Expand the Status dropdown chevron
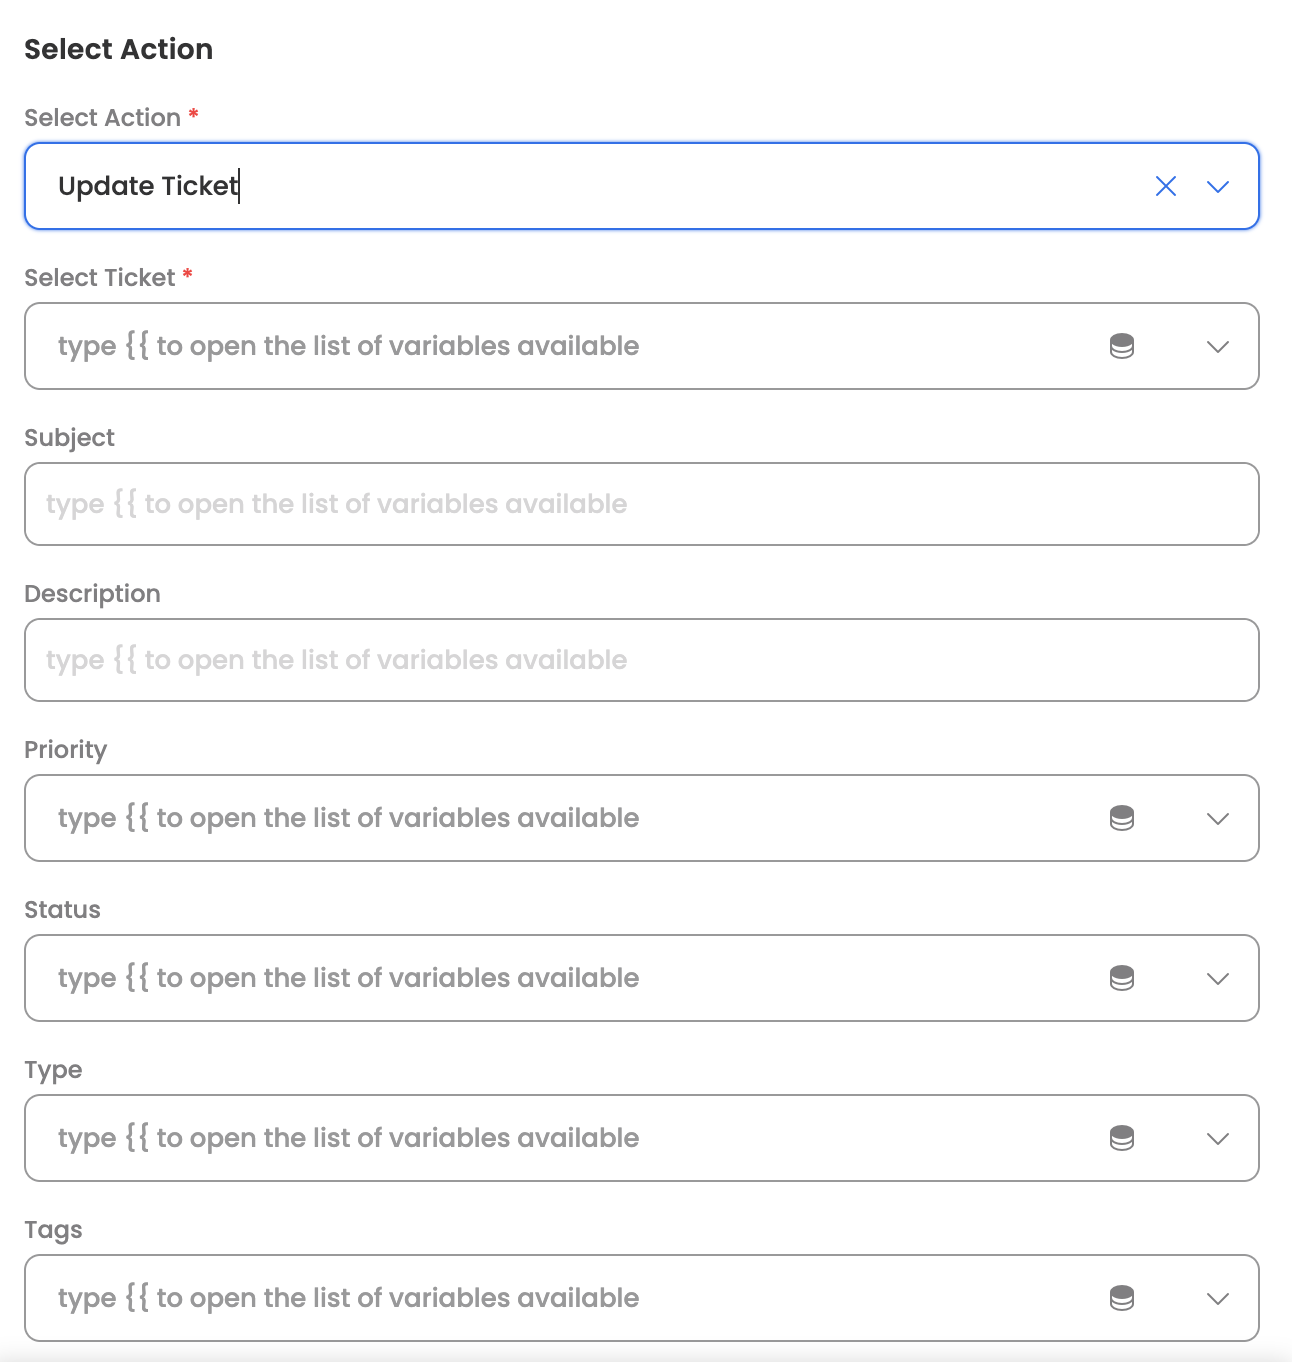1292x1362 pixels. coord(1217,978)
